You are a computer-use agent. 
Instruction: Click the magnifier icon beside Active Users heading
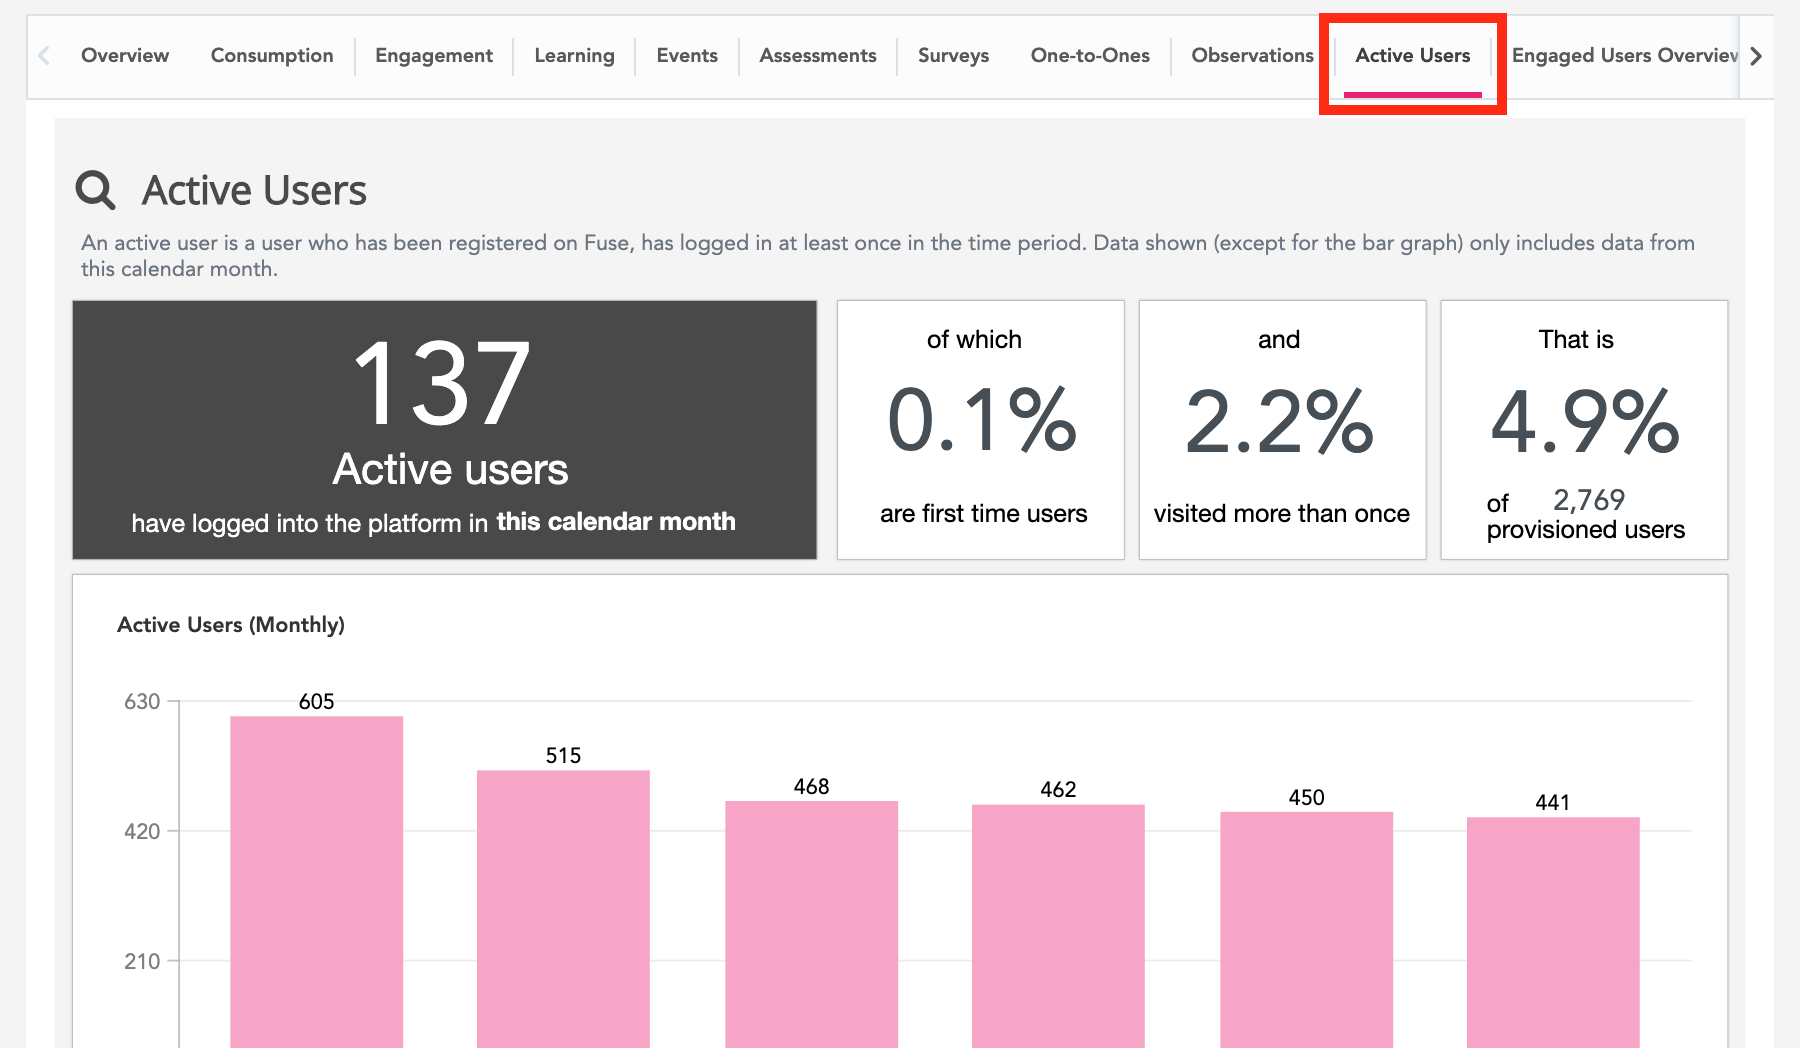(96, 189)
